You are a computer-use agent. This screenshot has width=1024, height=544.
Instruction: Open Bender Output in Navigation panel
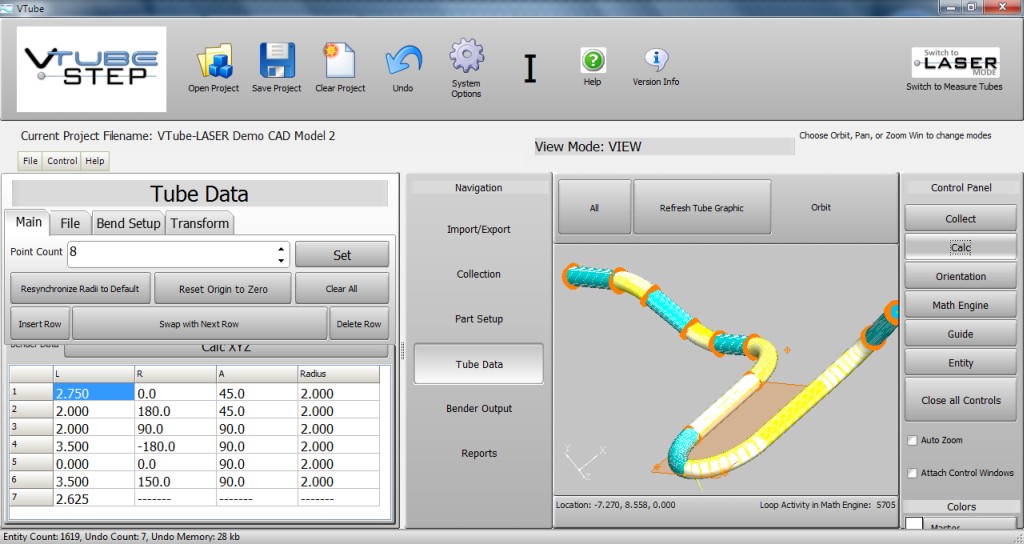(x=478, y=408)
